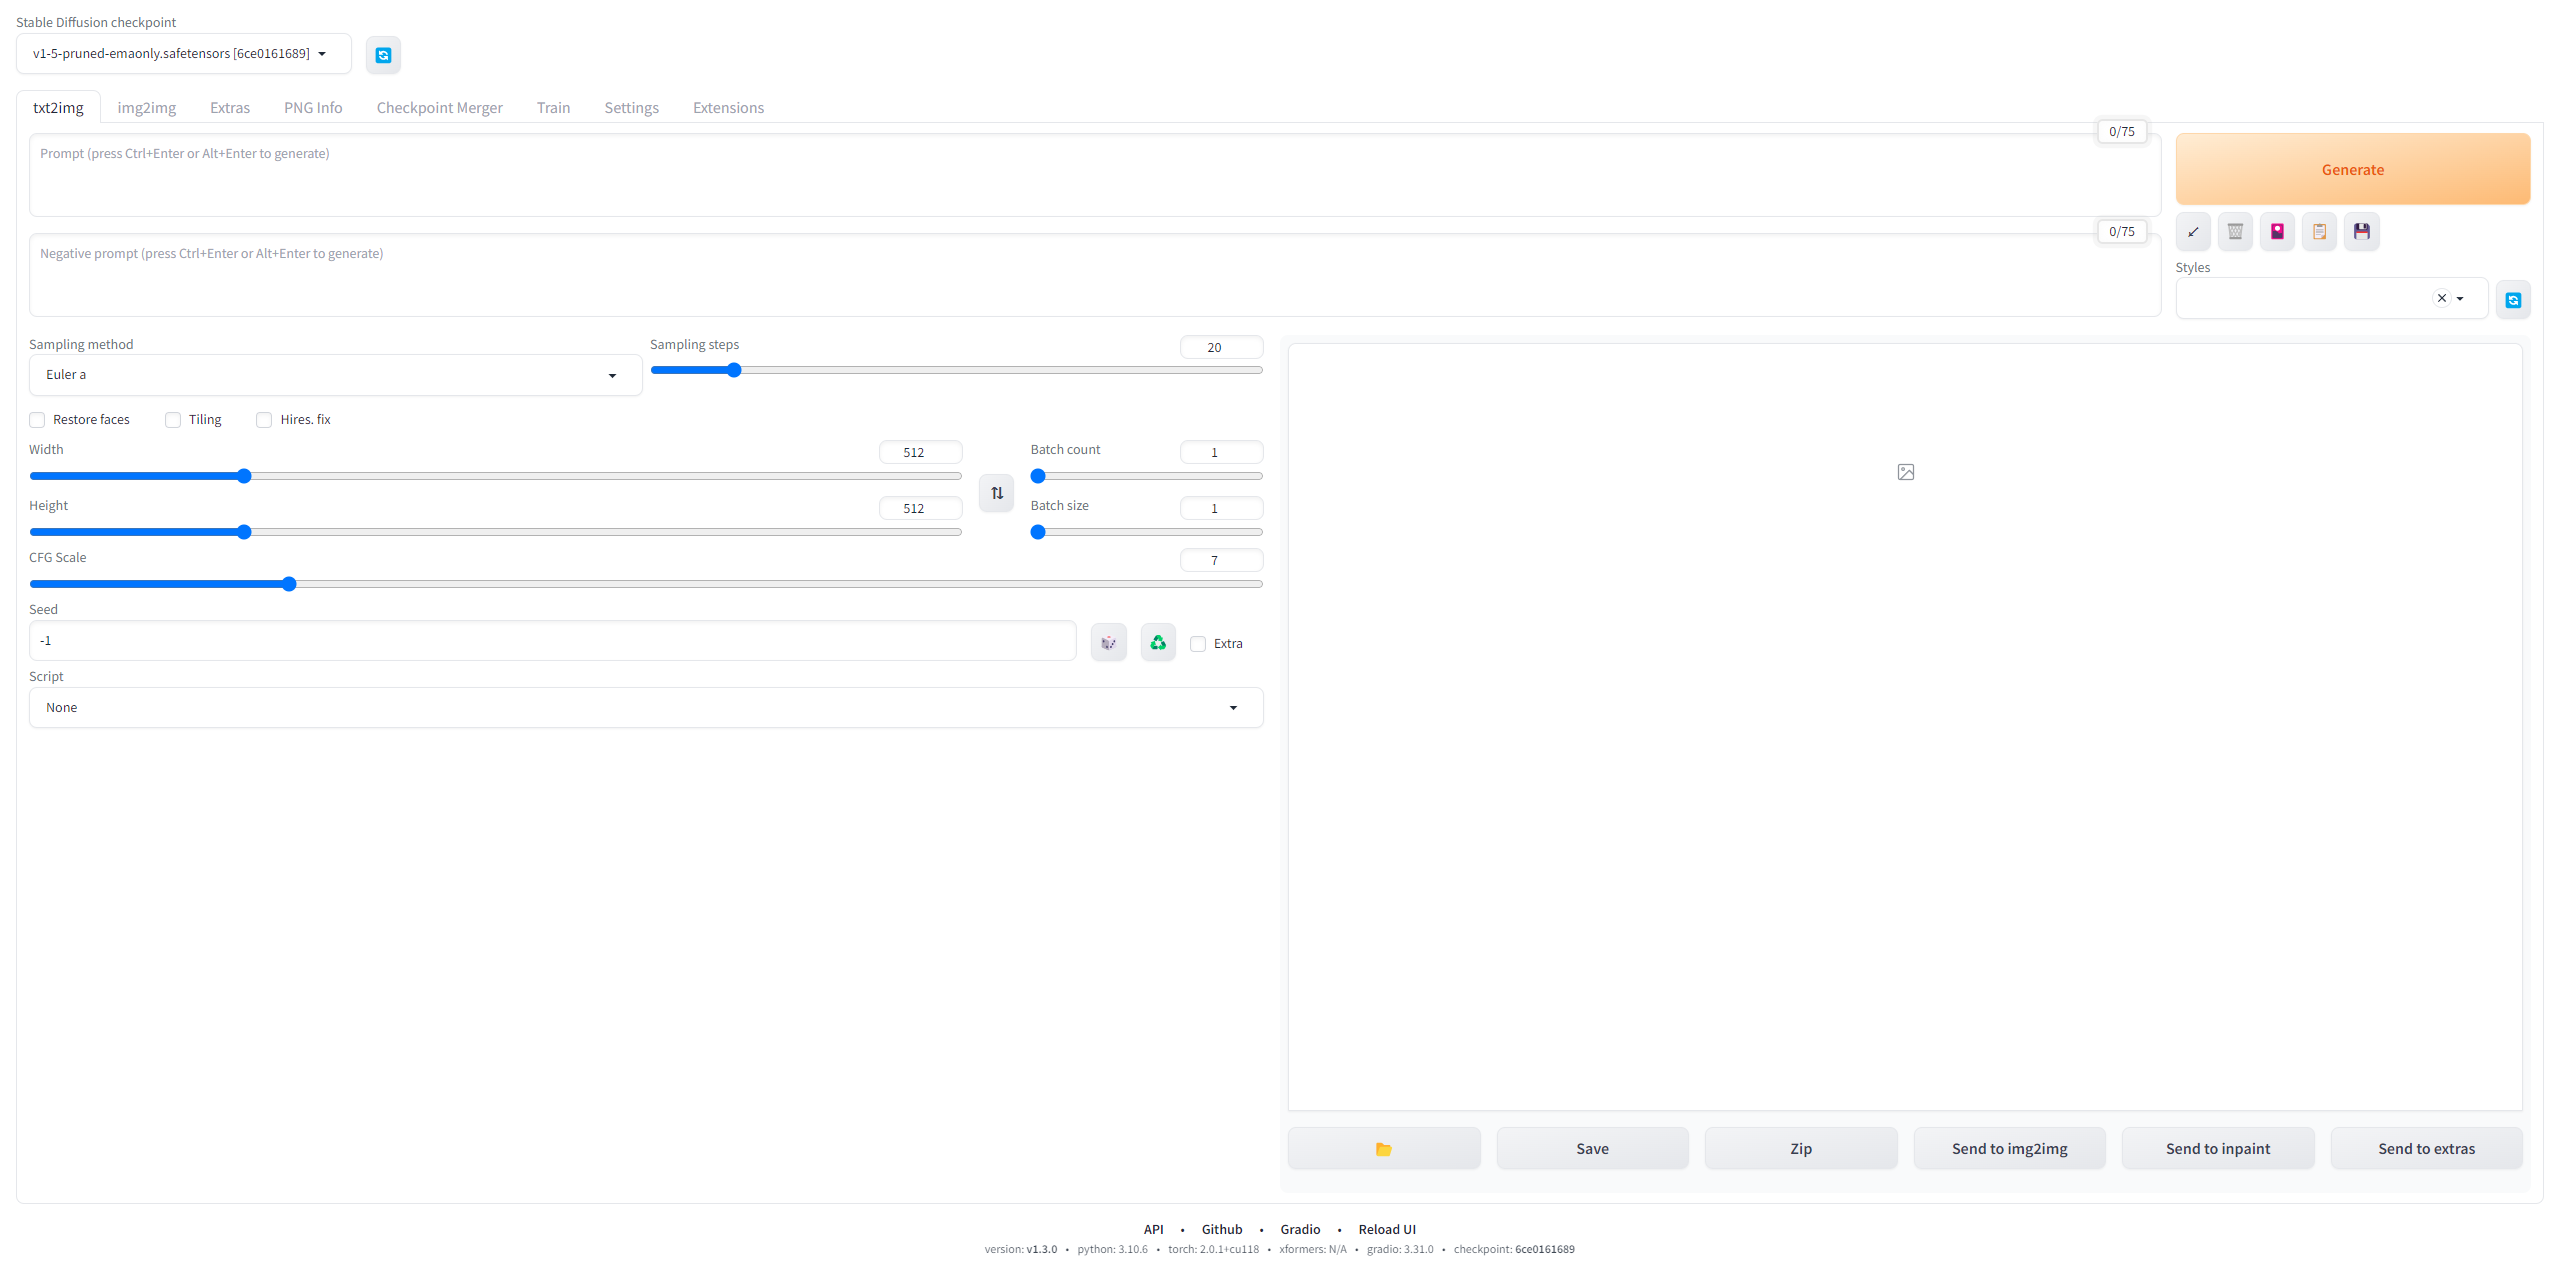
Task: Open the Sampling method dropdown
Action: (x=335, y=375)
